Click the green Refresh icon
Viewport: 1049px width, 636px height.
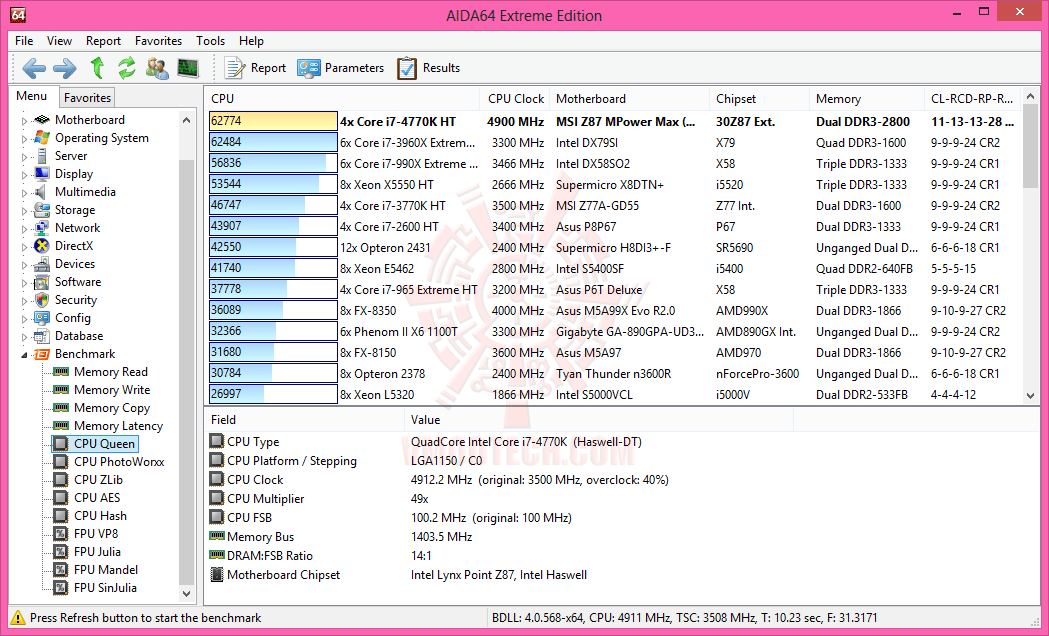pyautogui.click(x=127, y=68)
